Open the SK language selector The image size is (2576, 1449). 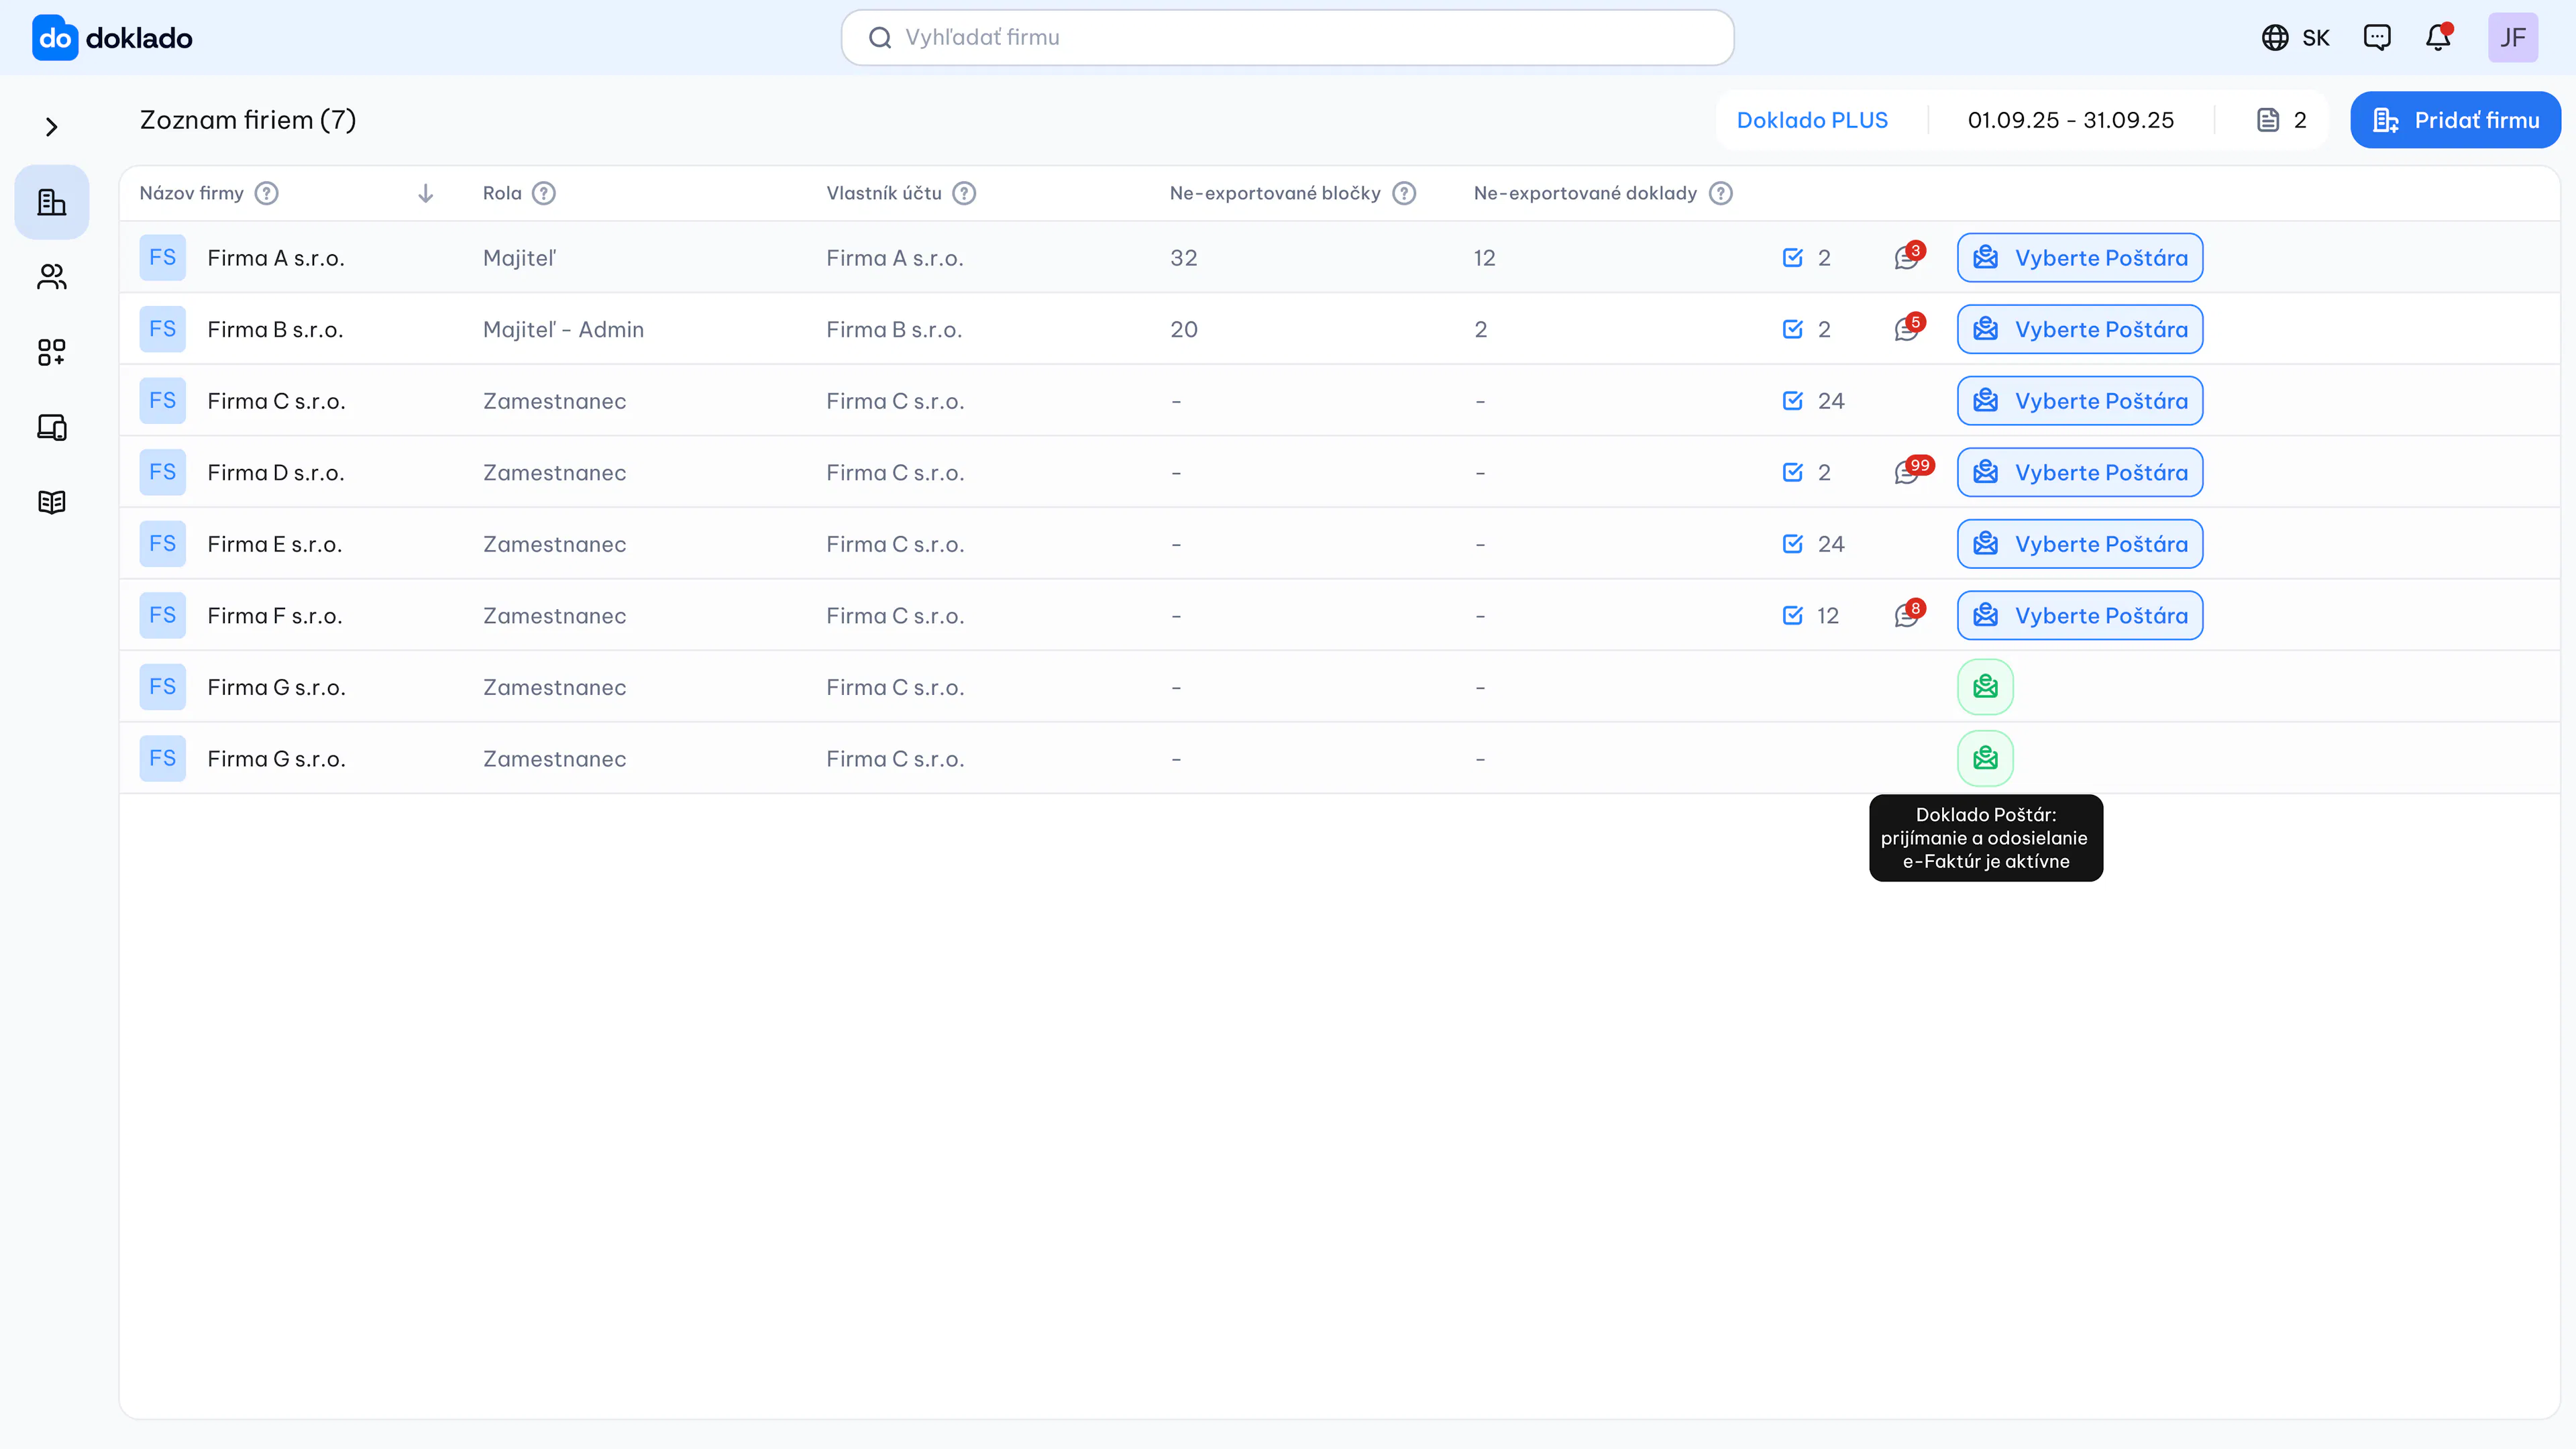coord(2296,38)
